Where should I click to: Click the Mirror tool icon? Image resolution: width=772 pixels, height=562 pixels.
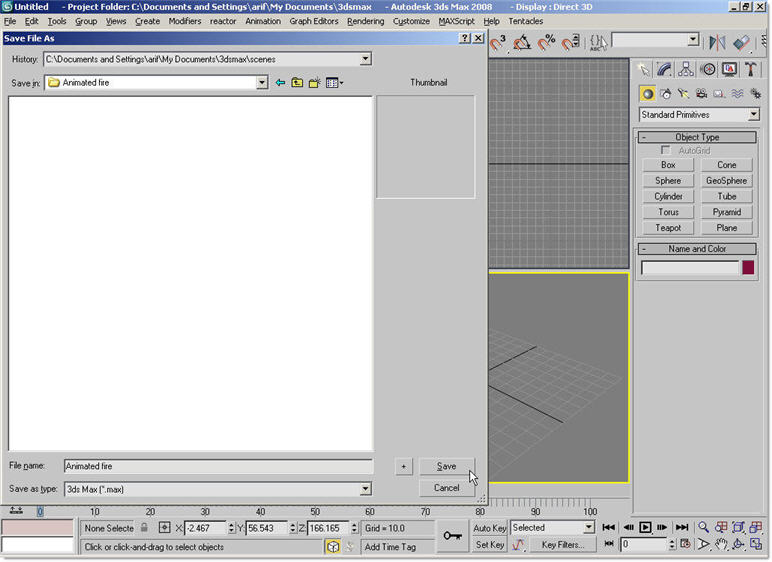coord(717,42)
